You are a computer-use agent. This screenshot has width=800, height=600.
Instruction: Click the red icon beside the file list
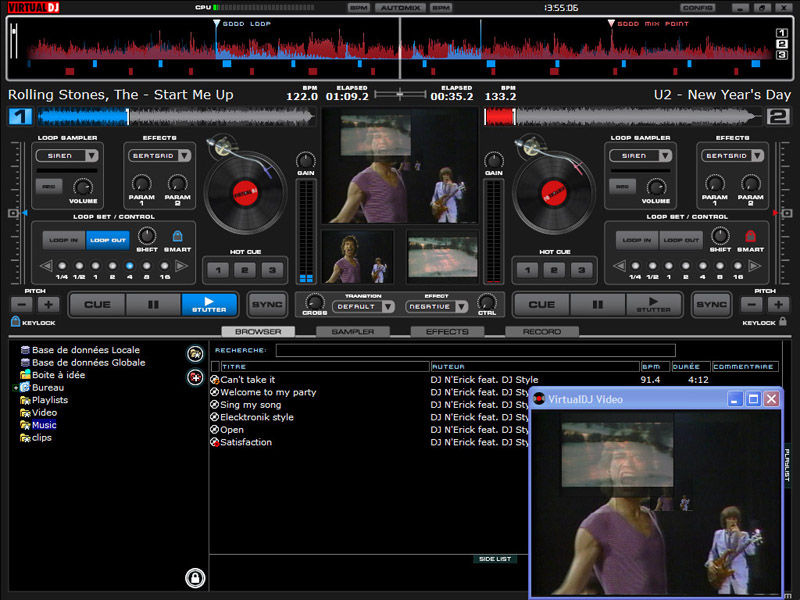195,377
